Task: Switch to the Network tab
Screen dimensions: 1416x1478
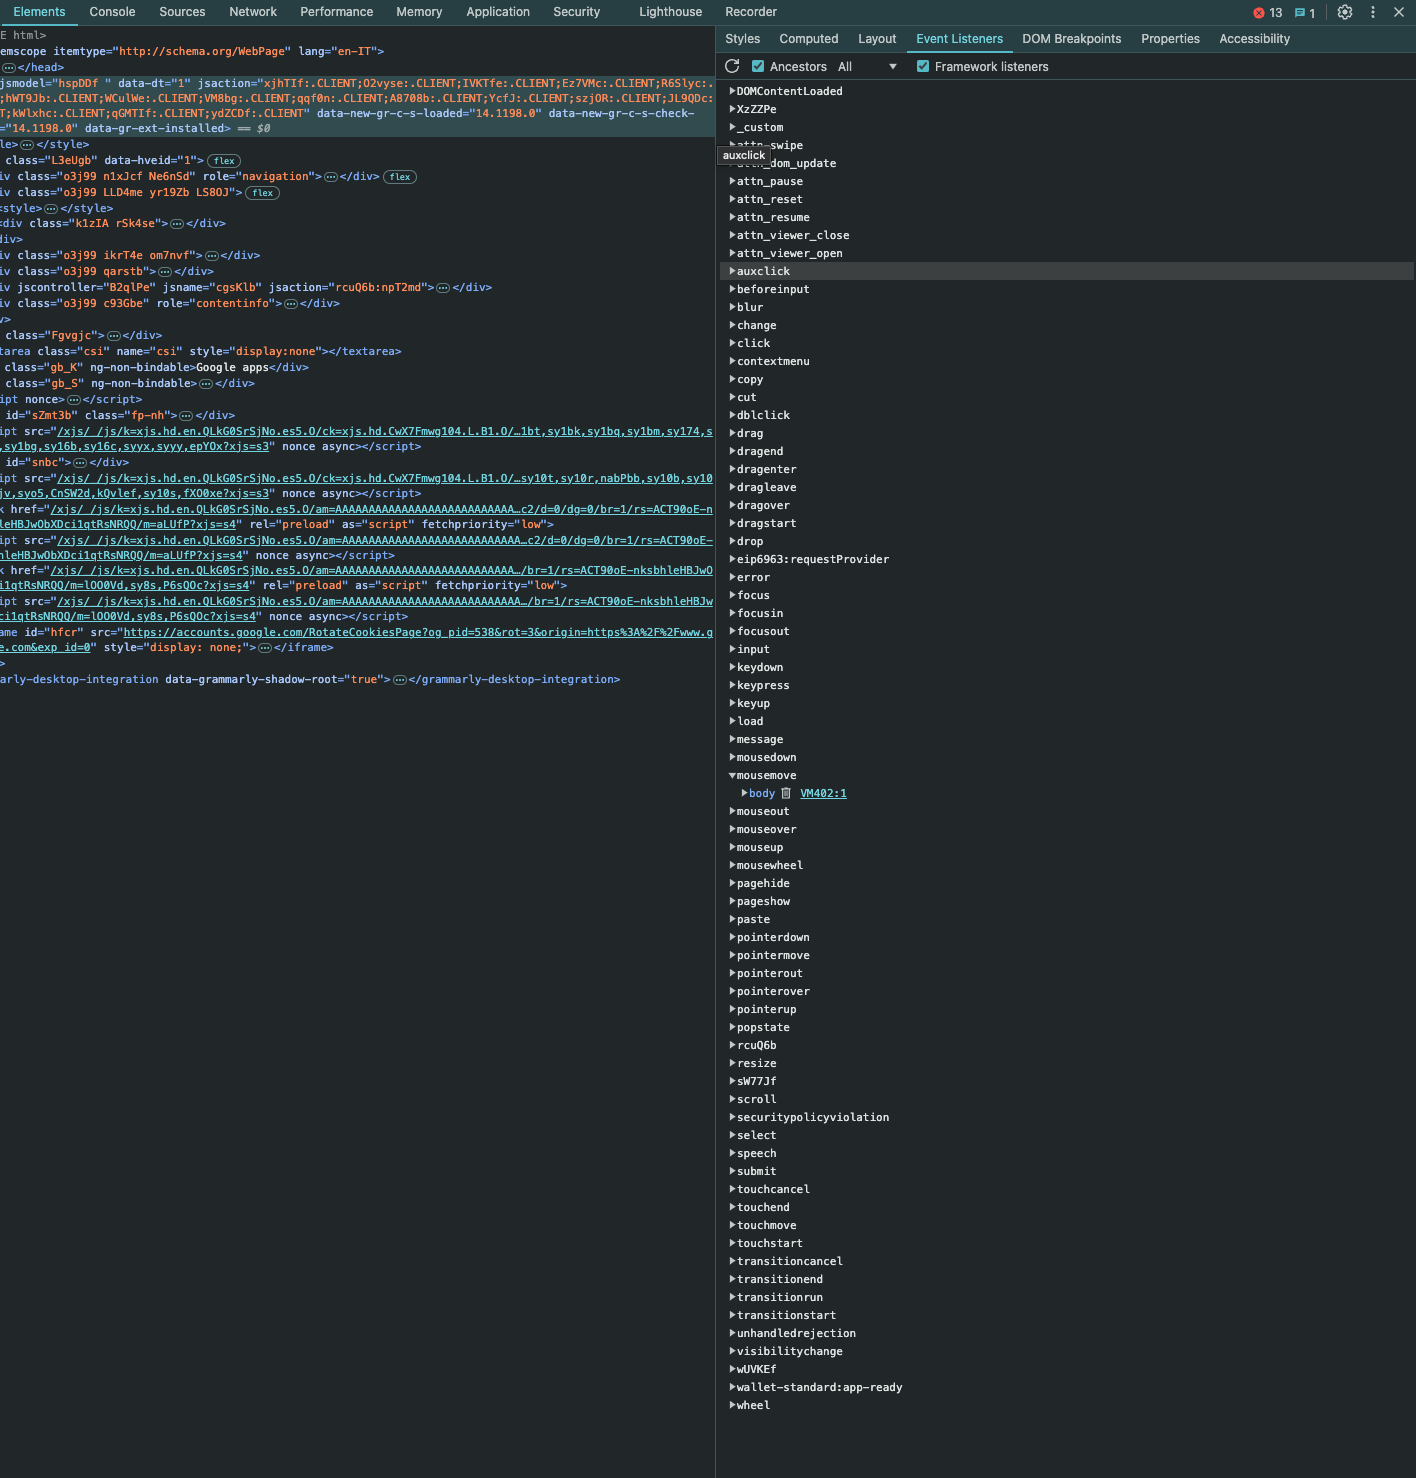Action: [253, 12]
